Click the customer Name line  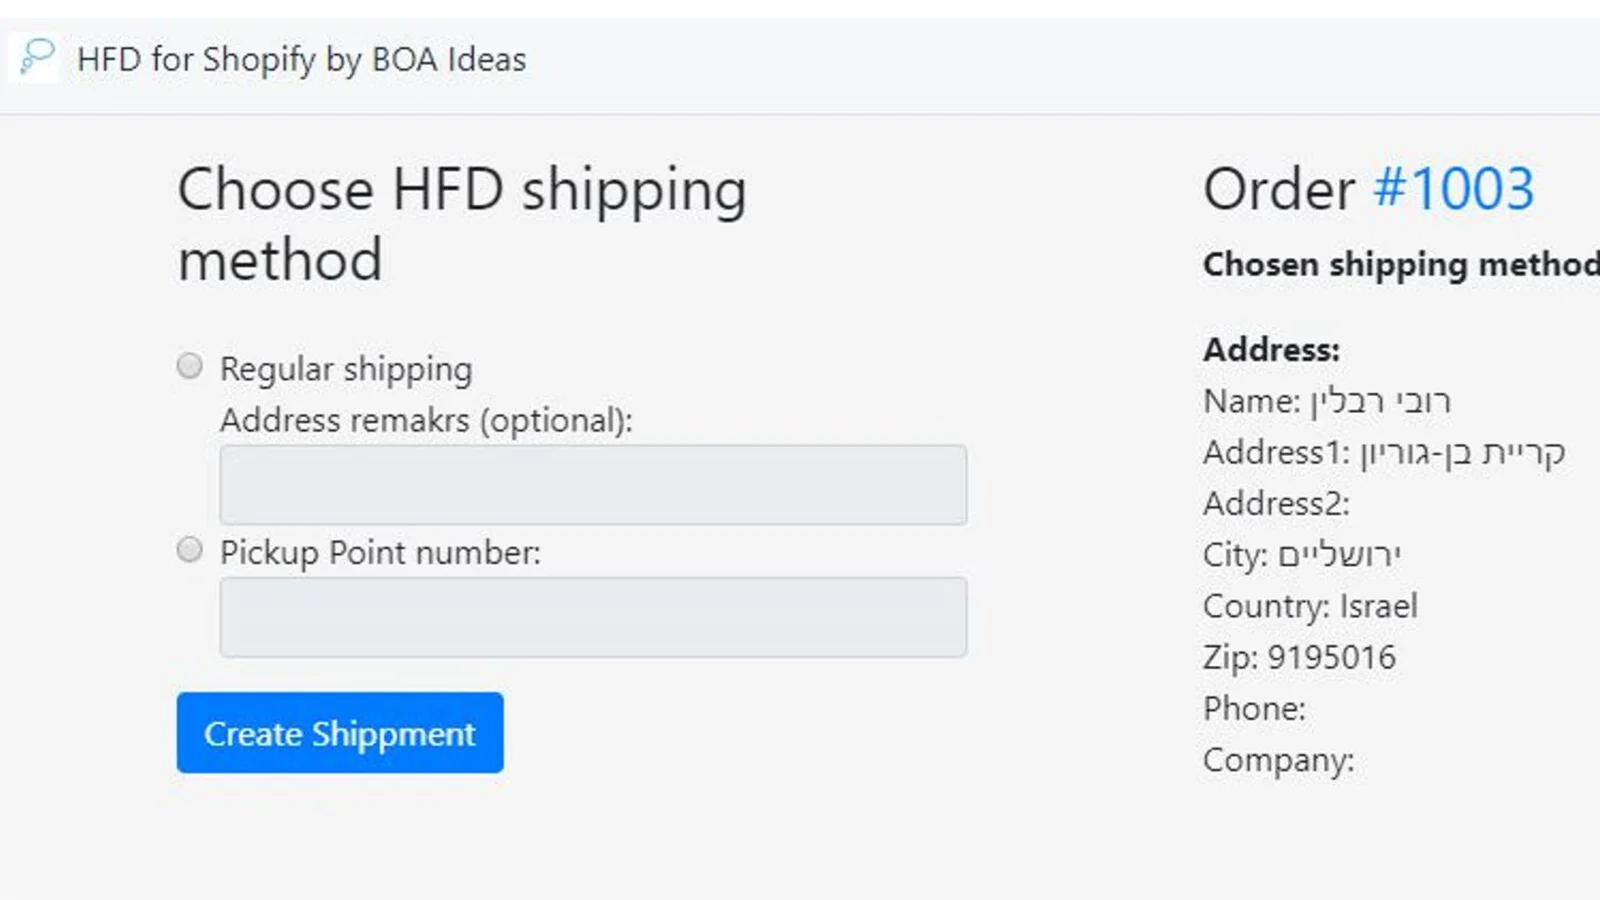click(x=1326, y=401)
